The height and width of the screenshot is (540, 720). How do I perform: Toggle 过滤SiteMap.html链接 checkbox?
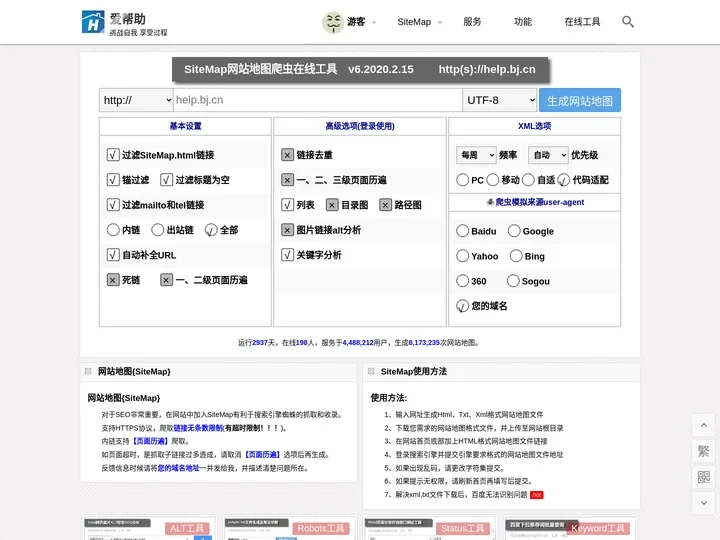pos(113,155)
